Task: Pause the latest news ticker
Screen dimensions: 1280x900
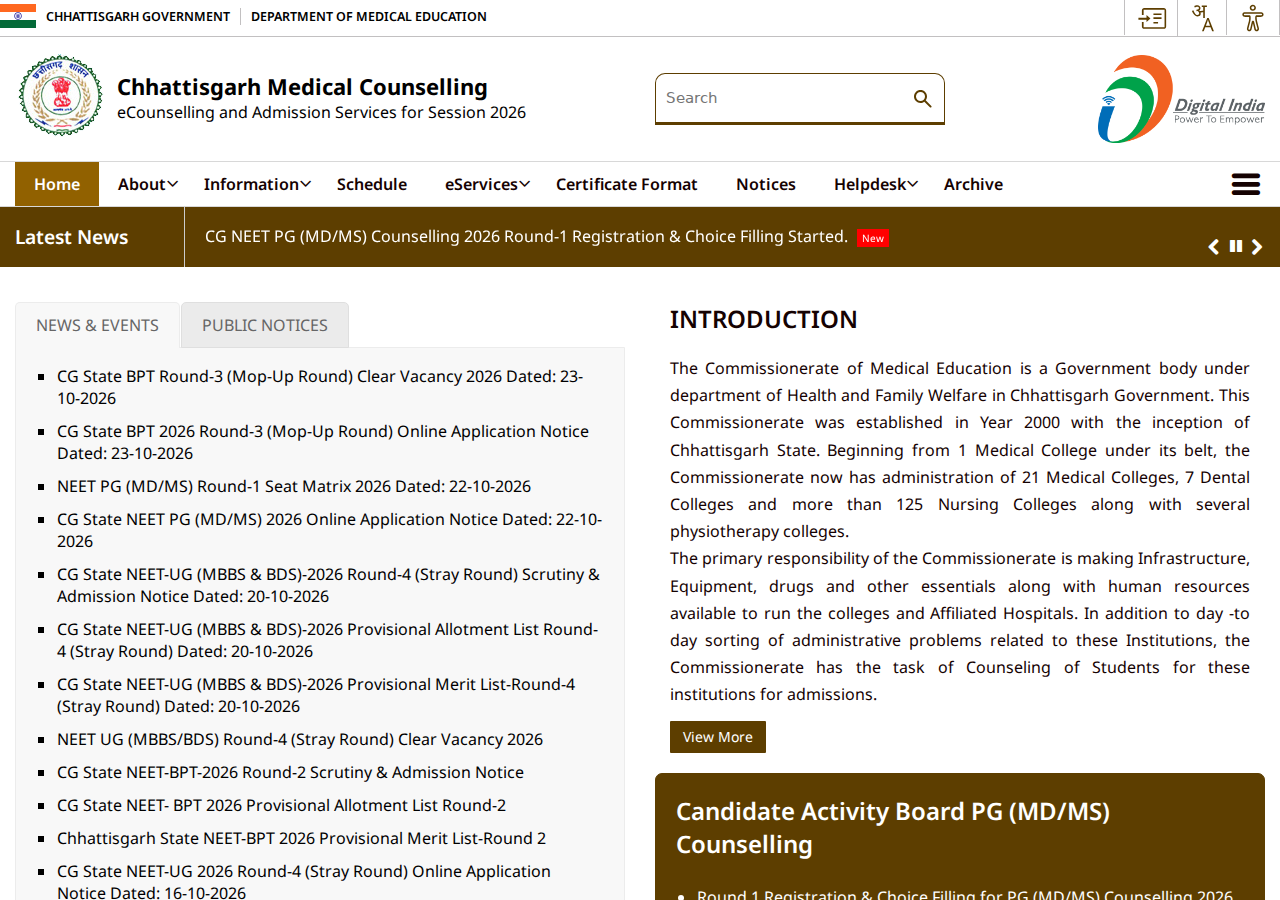Action: [1236, 246]
